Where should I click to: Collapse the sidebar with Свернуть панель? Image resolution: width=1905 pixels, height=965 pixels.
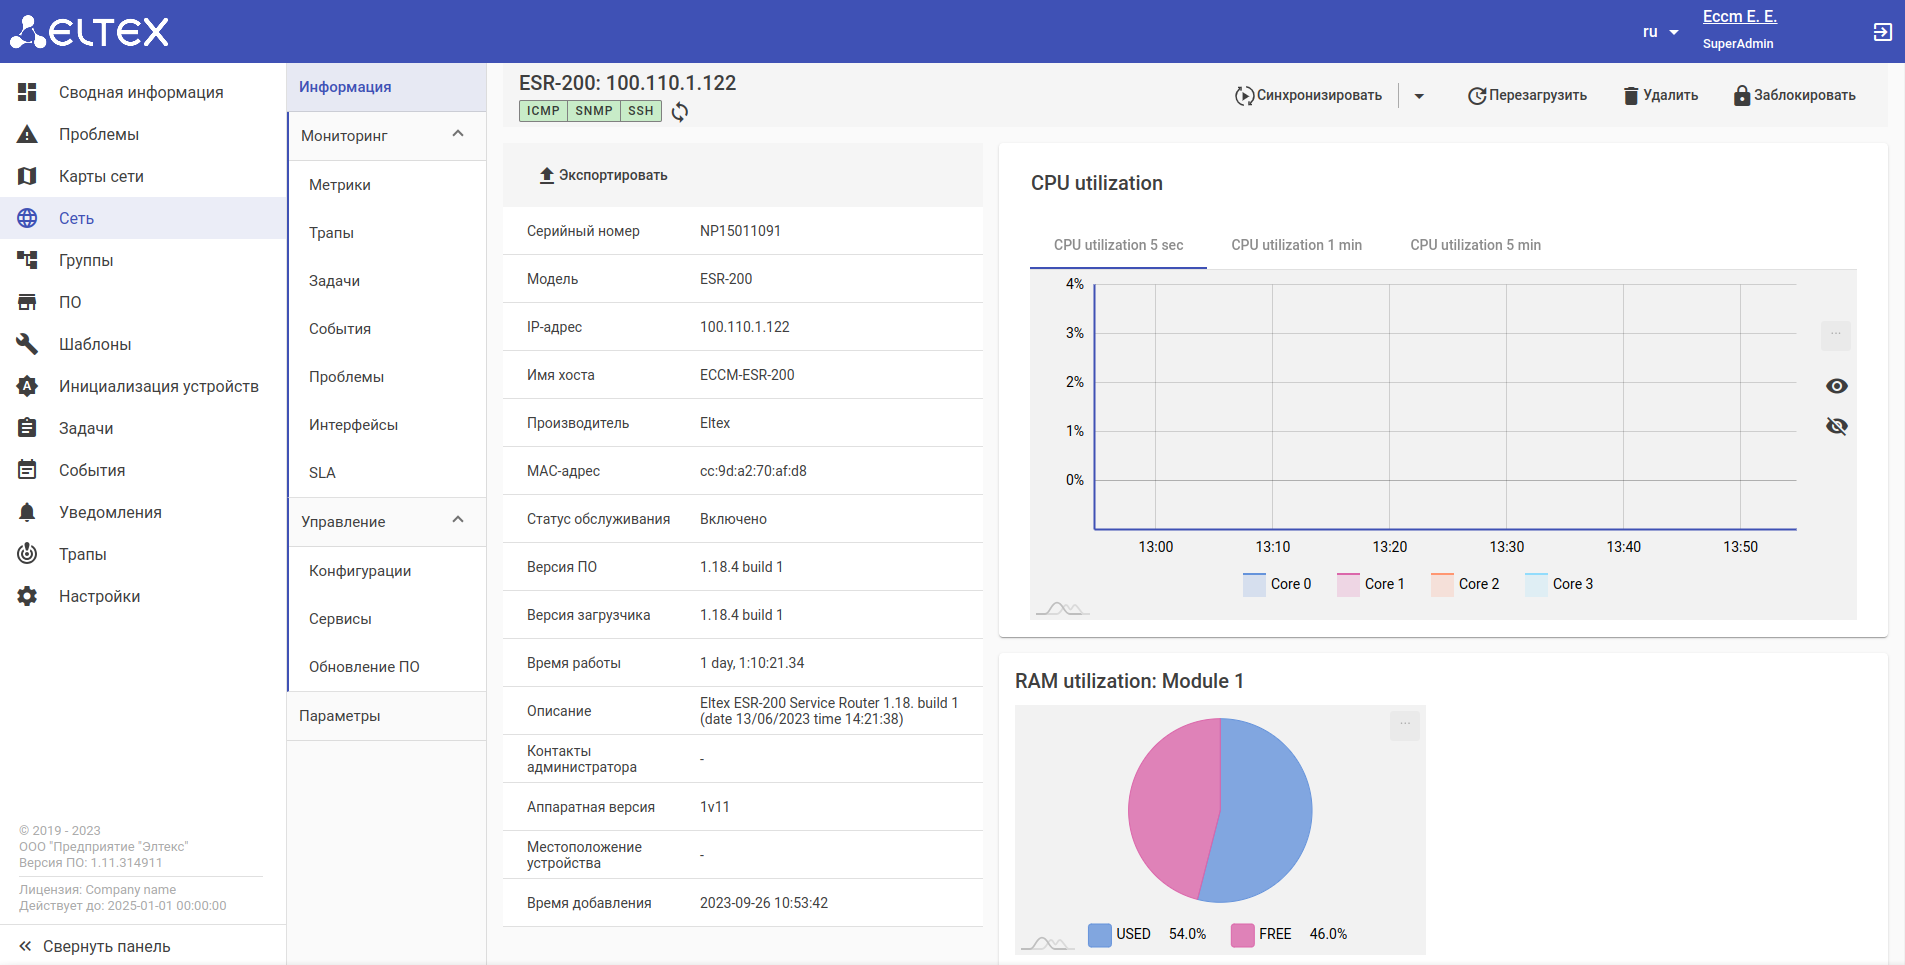coord(95,946)
